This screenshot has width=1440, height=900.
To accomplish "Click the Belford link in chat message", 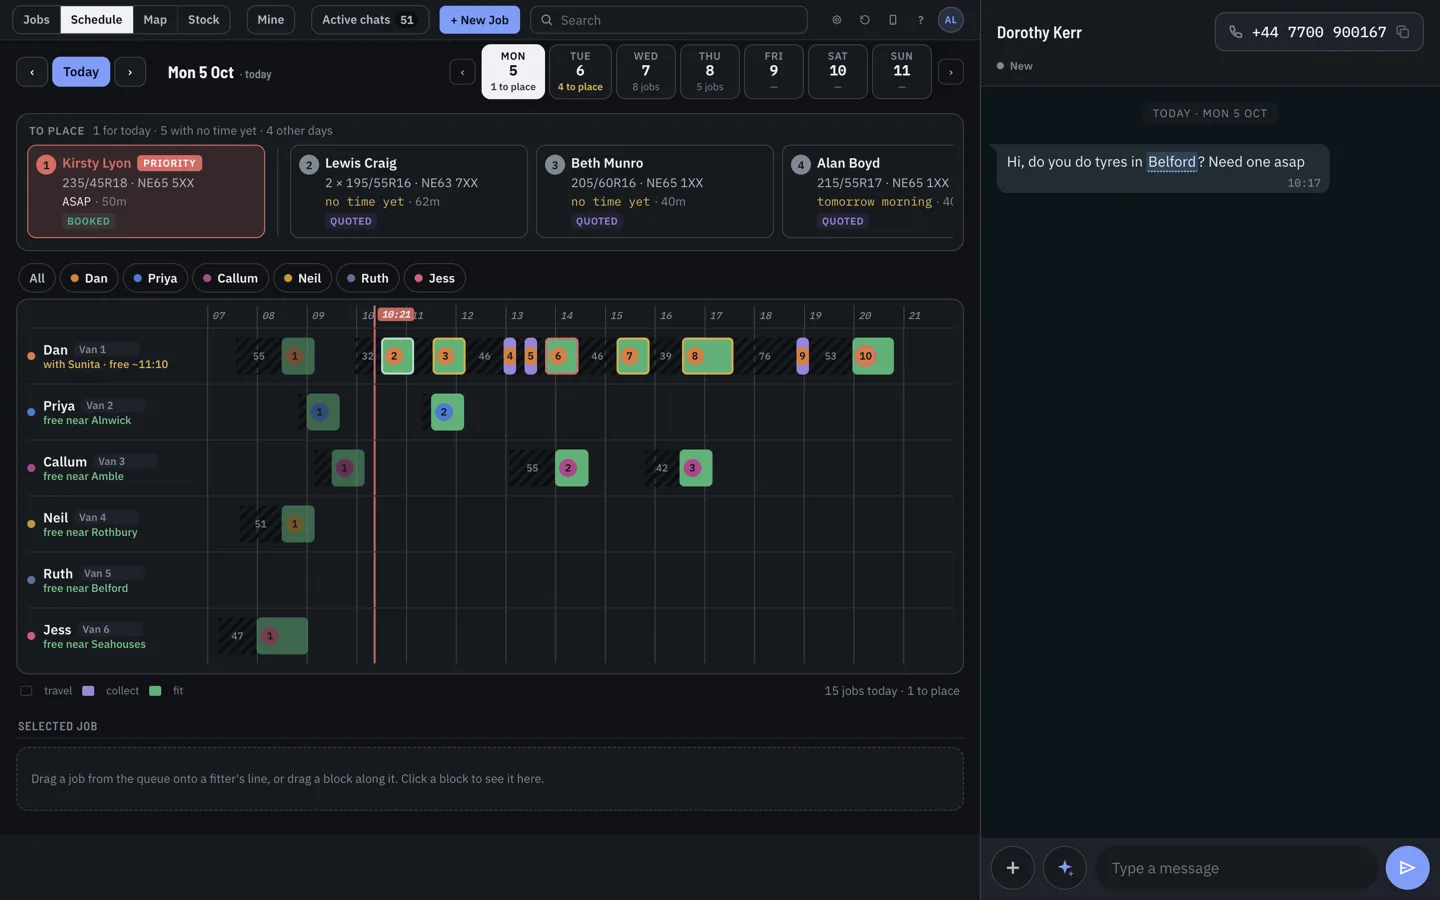I will pos(1171,162).
